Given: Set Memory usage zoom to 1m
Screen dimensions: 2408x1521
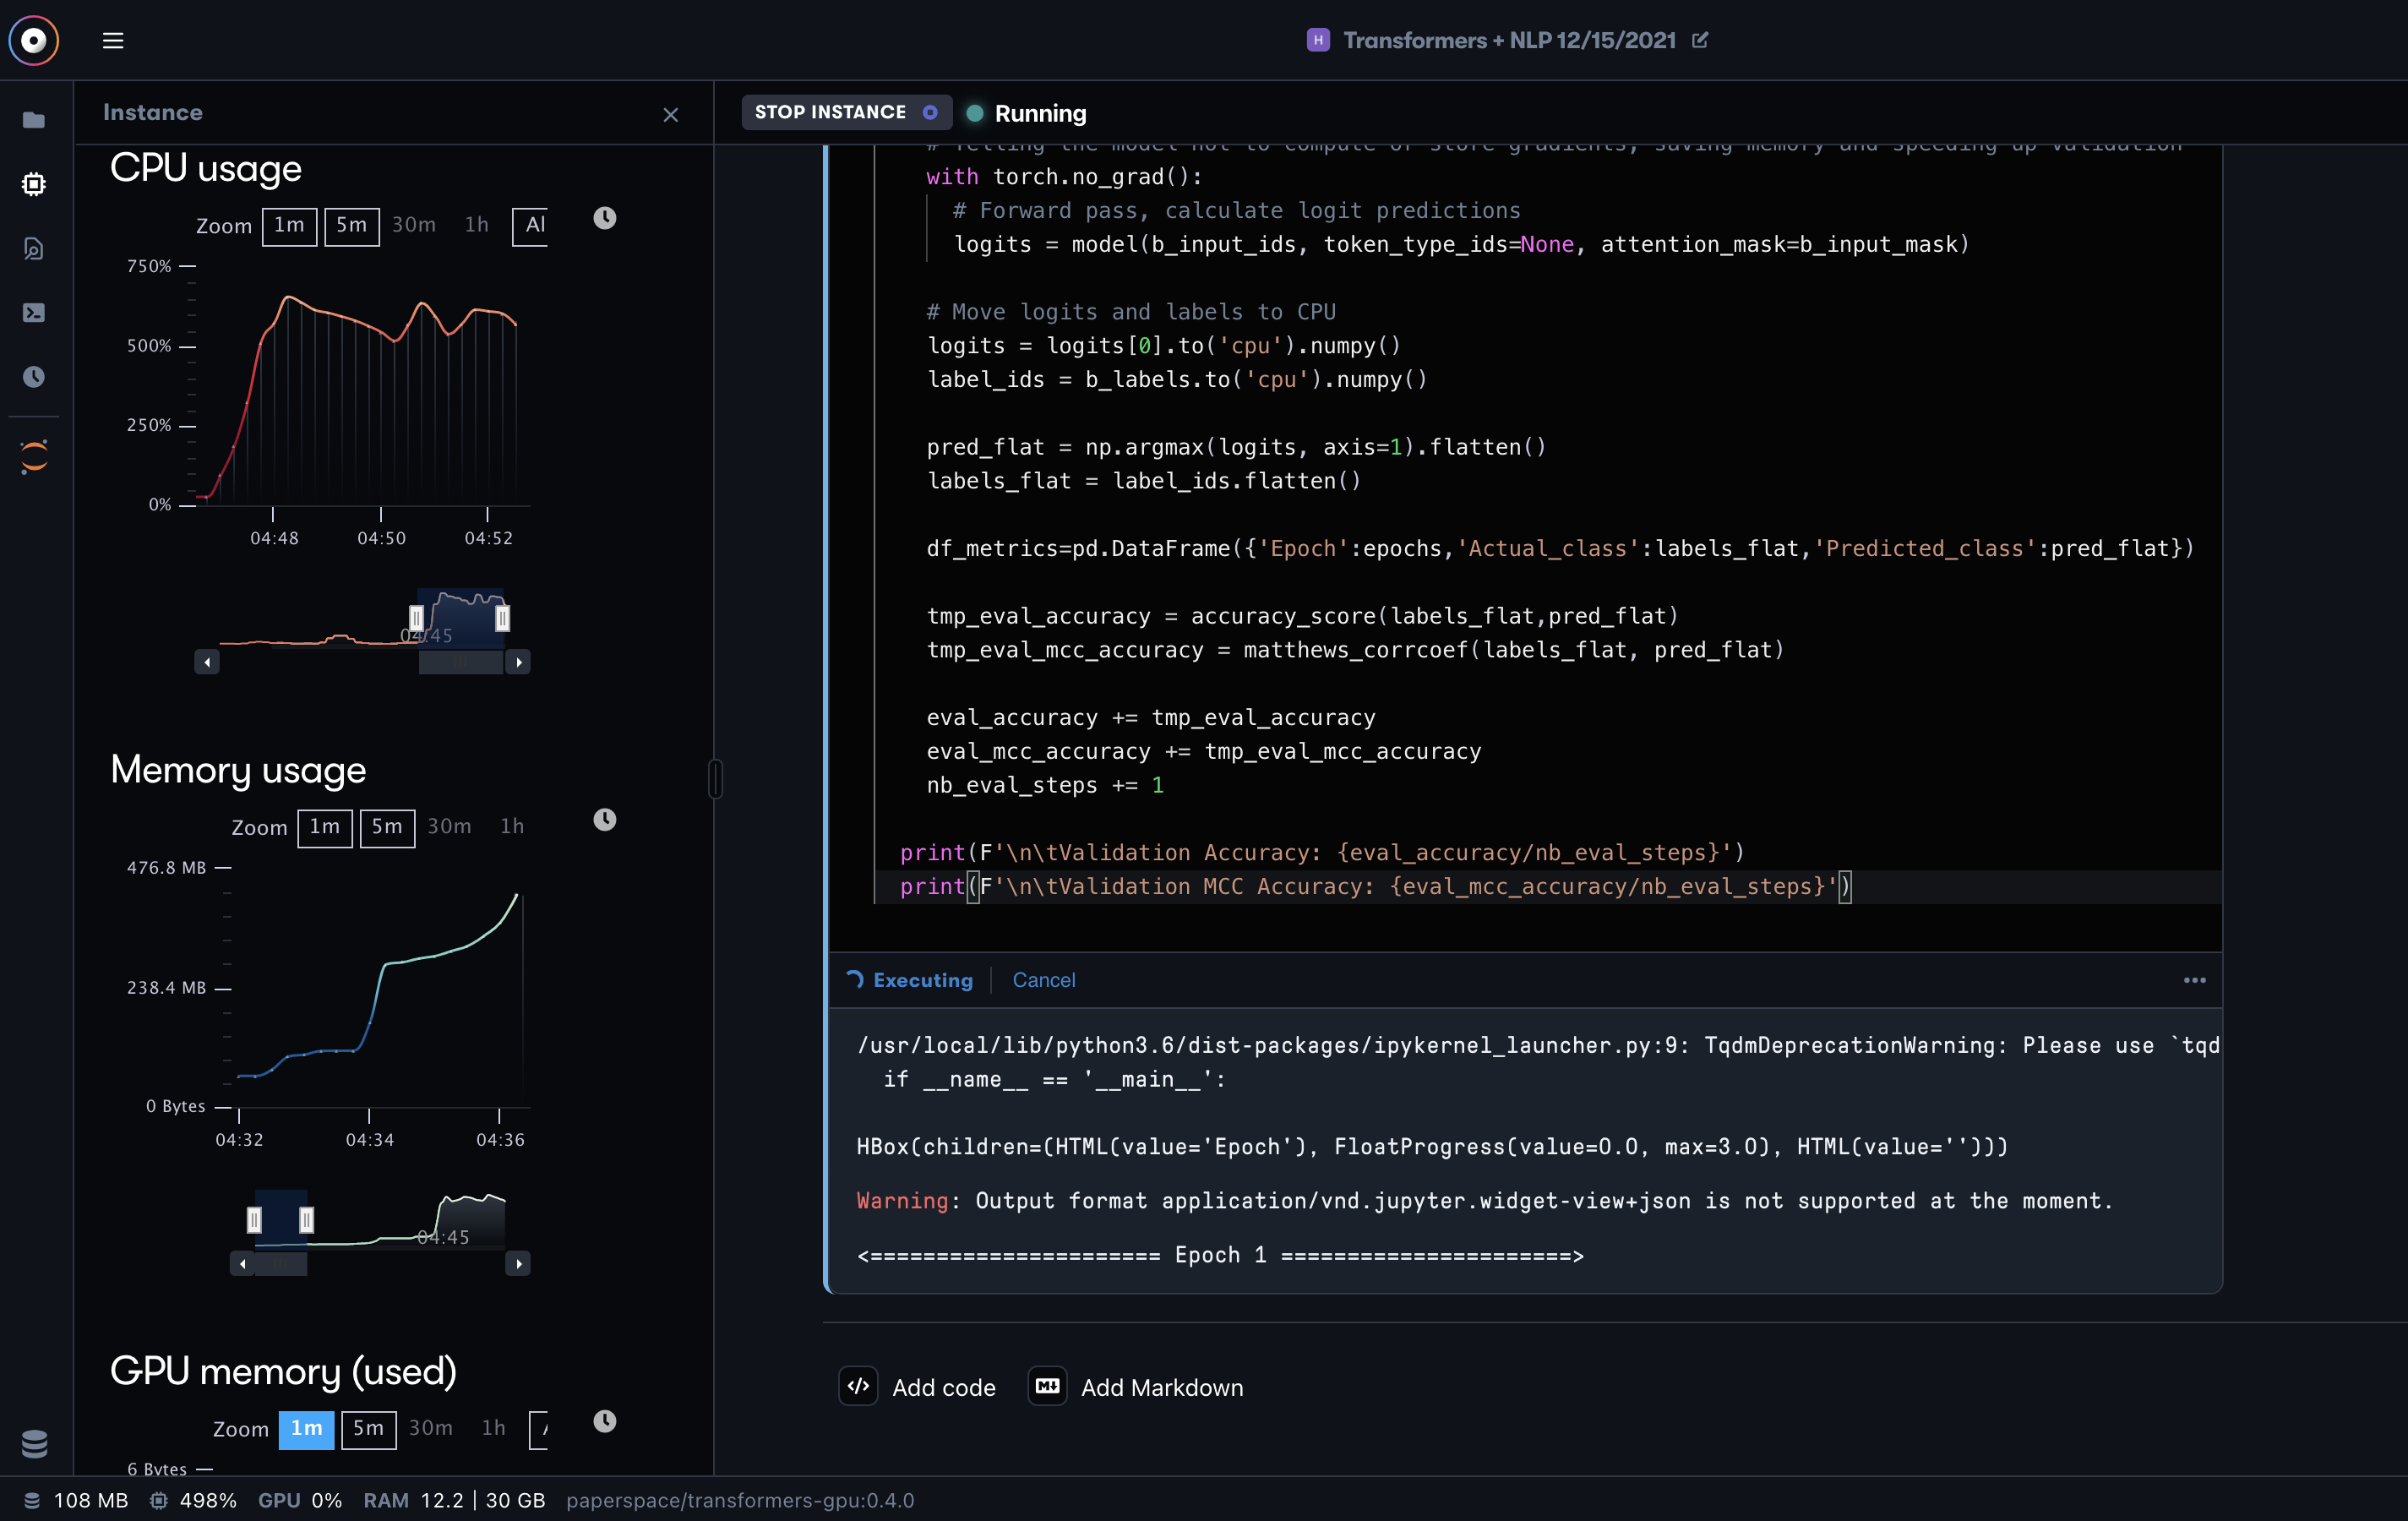Looking at the screenshot, I should tap(325, 828).
